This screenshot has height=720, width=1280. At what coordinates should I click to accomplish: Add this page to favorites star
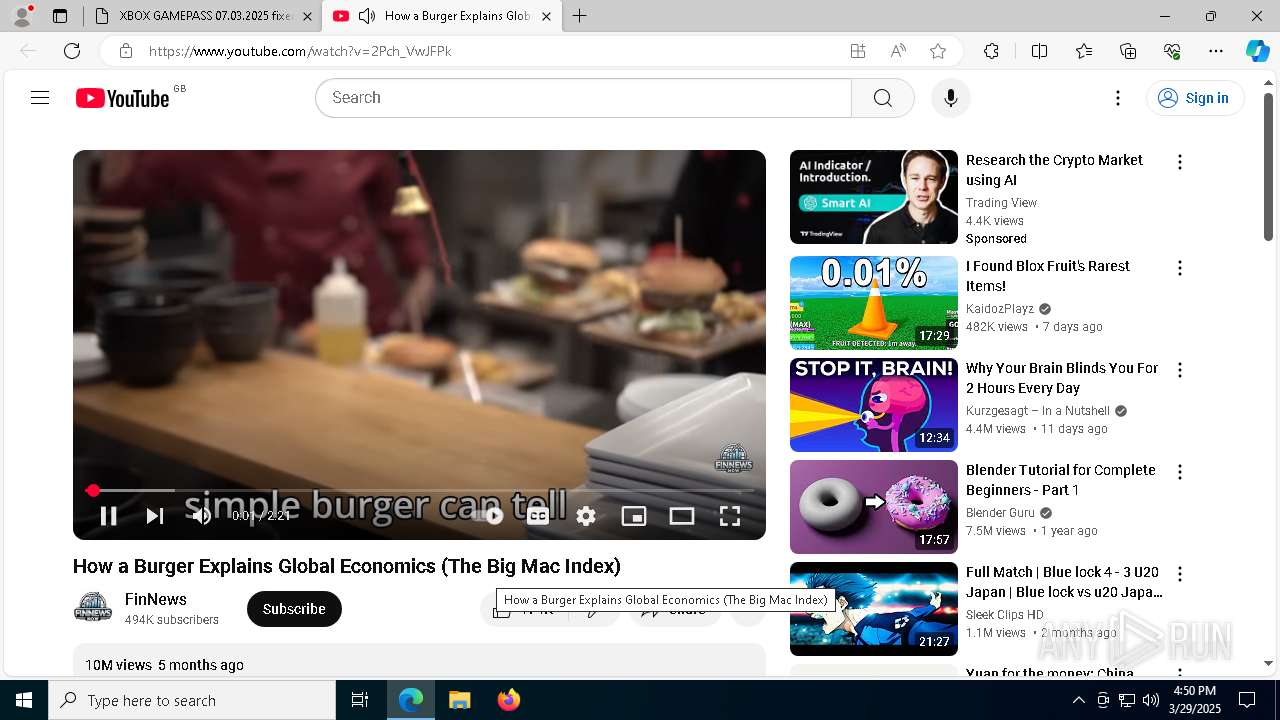938,51
